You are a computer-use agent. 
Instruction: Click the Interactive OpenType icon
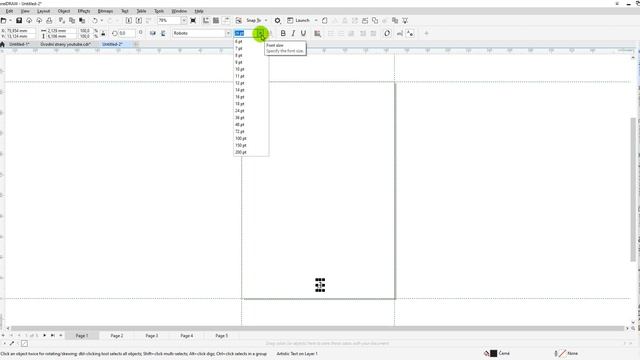[x=387, y=33]
